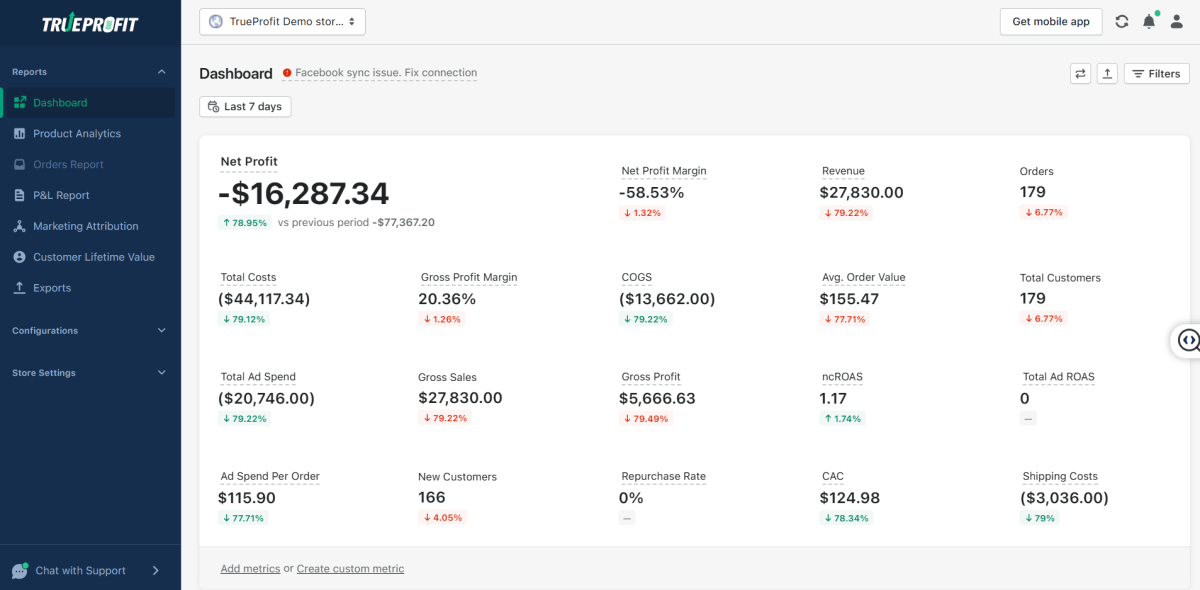Collapse the Reports section
This screenshot has height=590, width=1200.
[x=162, y=72]
